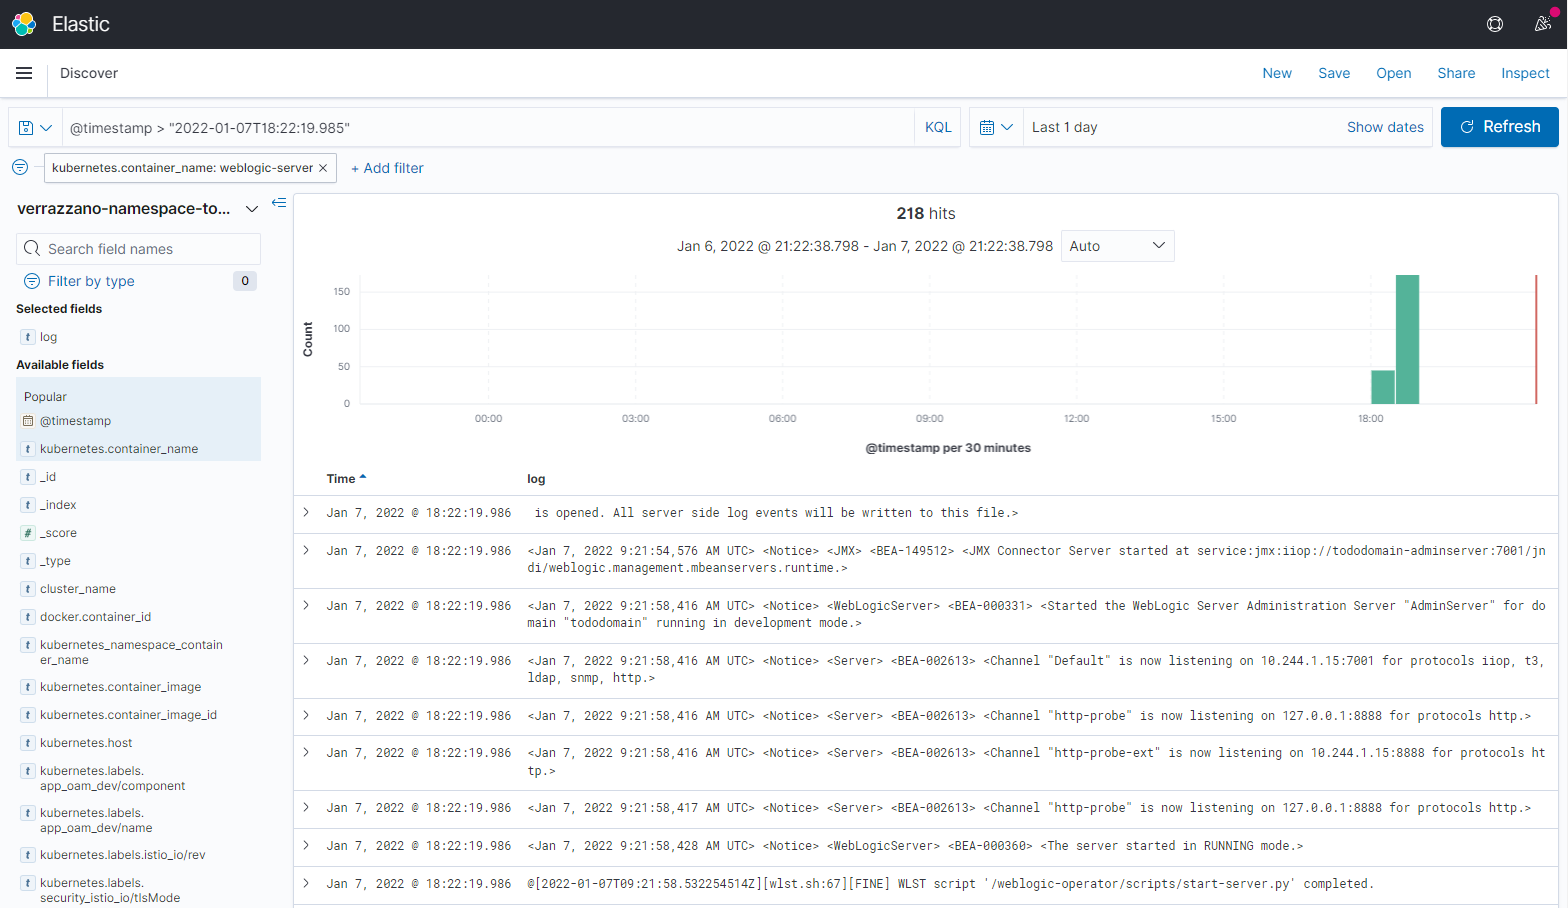Click the short histogram bar
This screenshot has width=1568, height=908.
coord(1383,387)
